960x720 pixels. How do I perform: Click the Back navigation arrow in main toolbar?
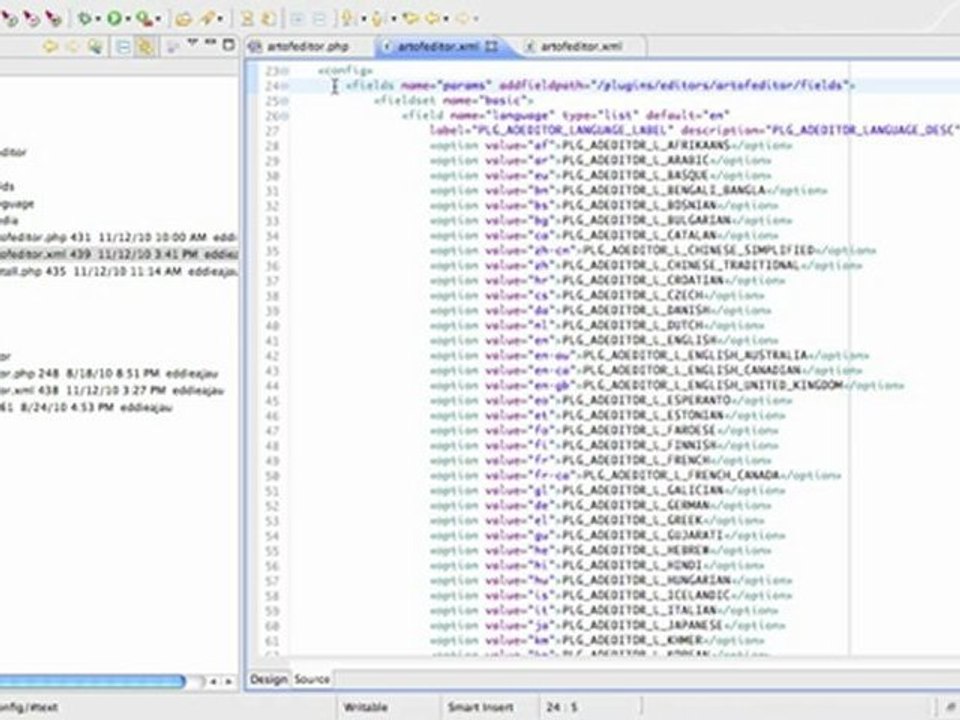(433, 19)
